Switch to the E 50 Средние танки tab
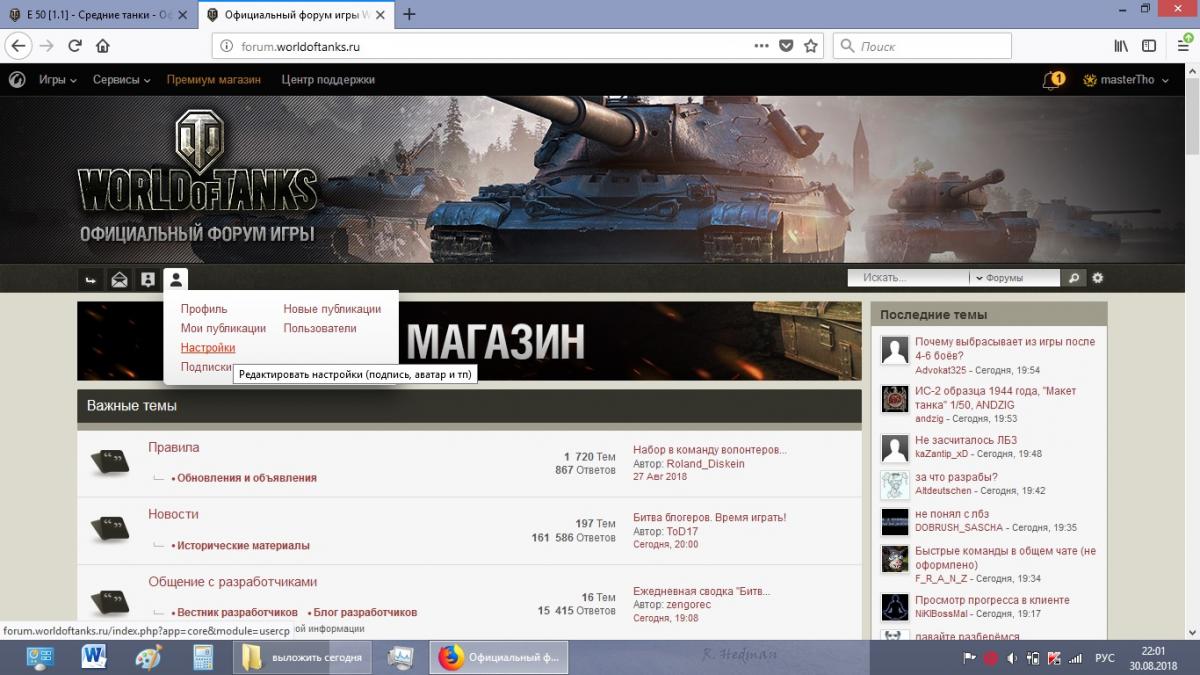 click(x=98, y=14)
